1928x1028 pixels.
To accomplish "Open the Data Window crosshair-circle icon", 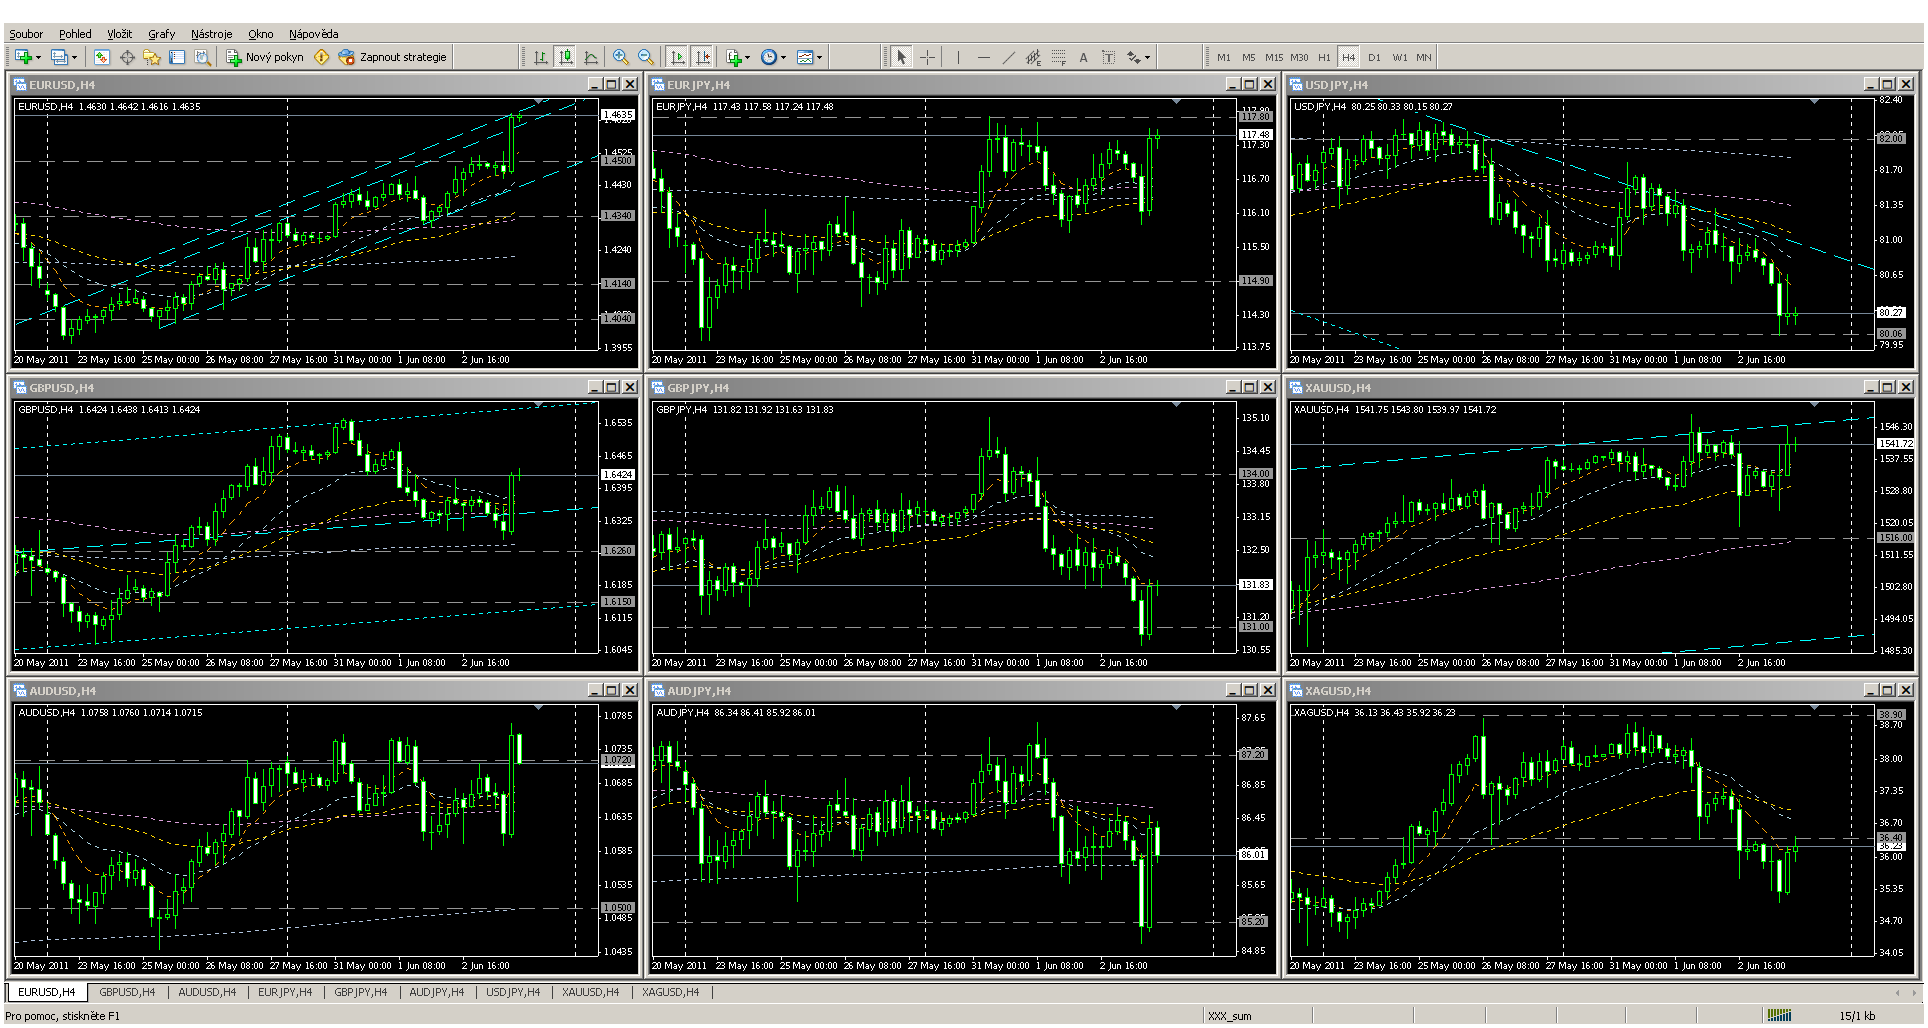I will tap(127, 57).
